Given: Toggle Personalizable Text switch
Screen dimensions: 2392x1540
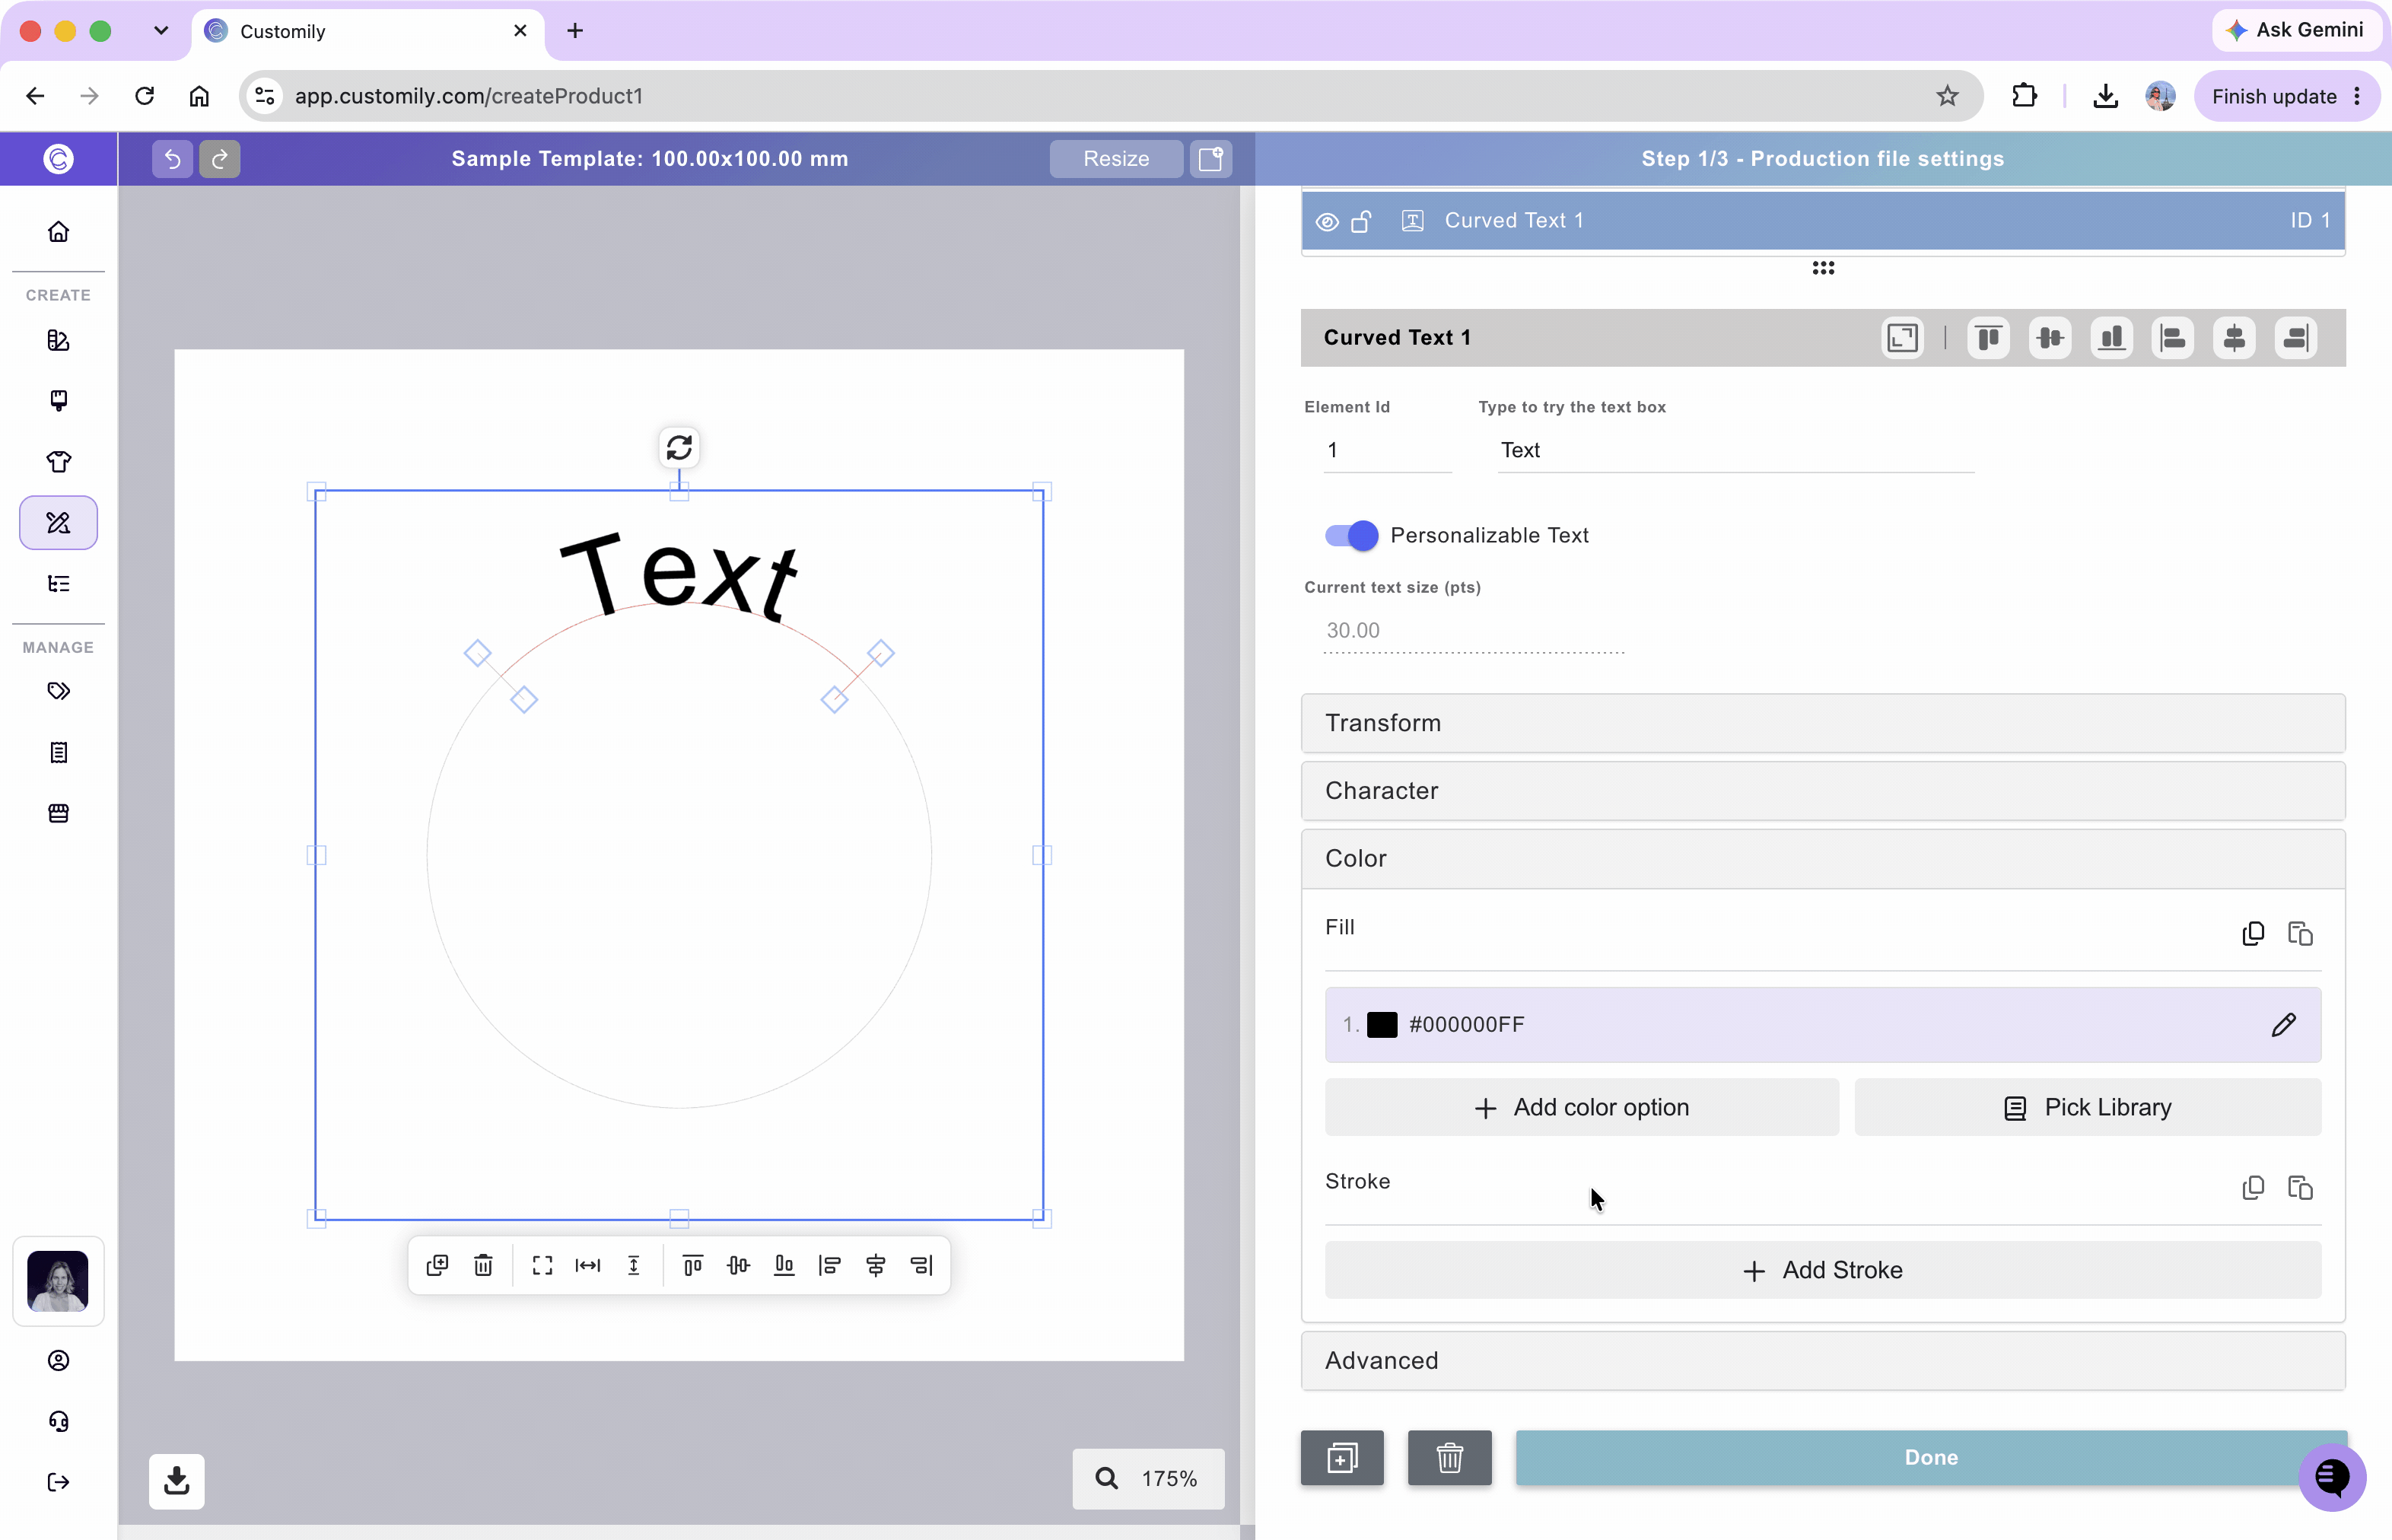Looking at the screenshot, I should point(1351,536).
